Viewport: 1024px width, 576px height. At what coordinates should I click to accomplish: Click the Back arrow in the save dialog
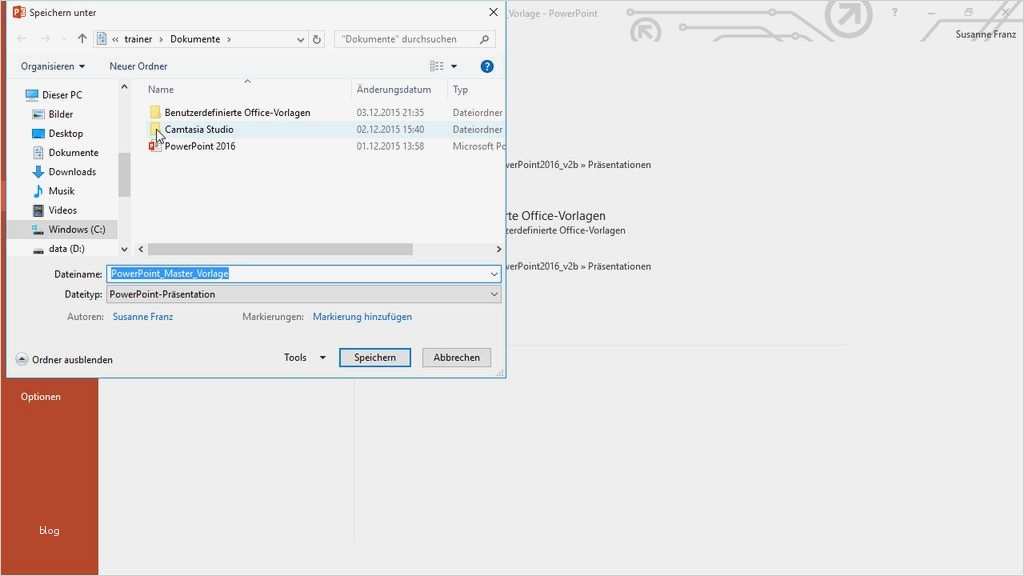22,39
